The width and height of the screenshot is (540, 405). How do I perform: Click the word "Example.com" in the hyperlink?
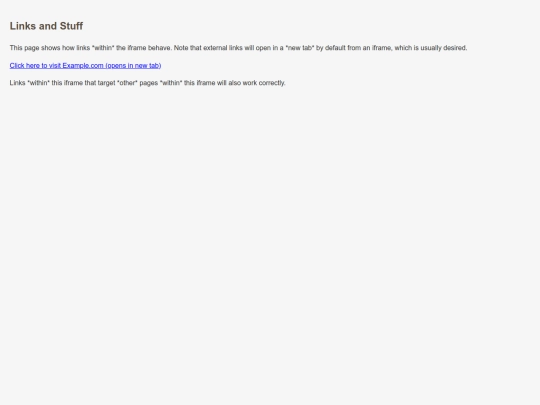click(83, 65)
